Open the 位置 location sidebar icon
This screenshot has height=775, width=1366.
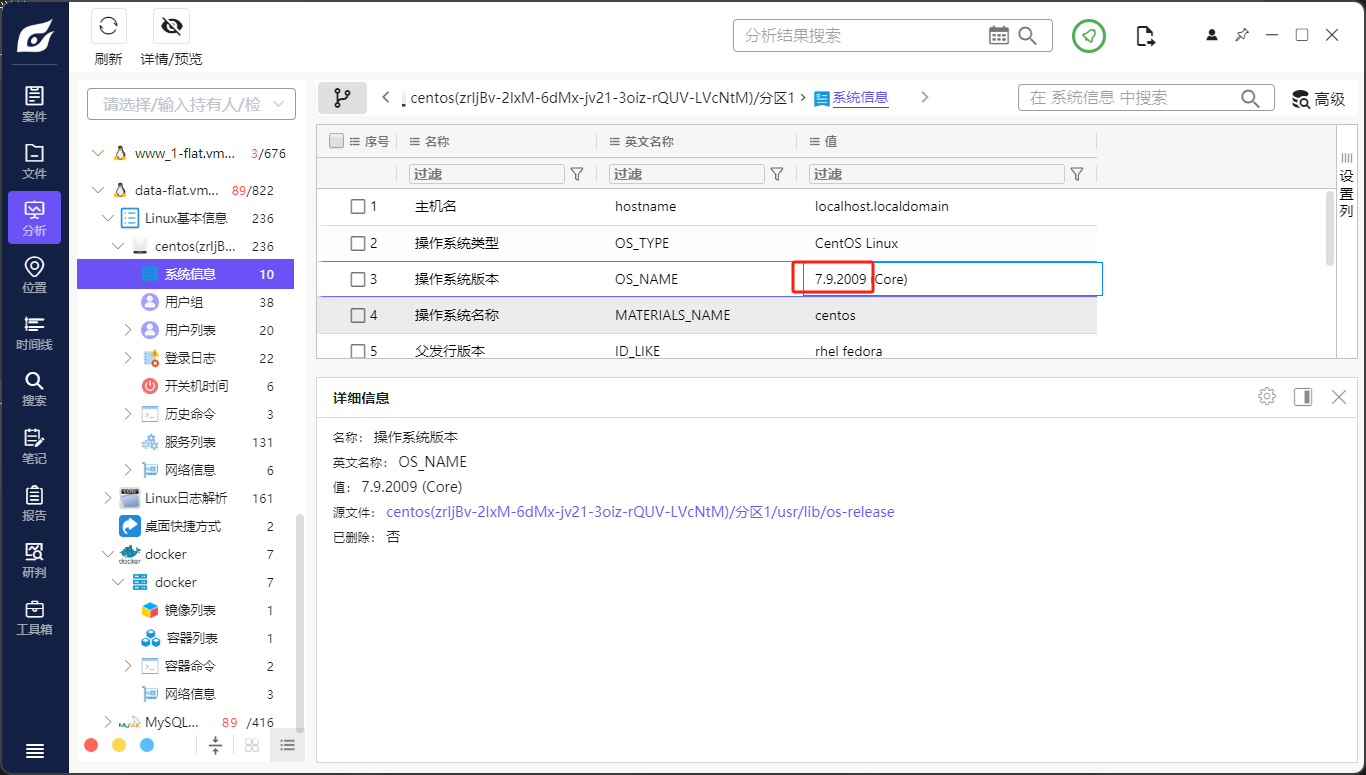coord(34,274)
